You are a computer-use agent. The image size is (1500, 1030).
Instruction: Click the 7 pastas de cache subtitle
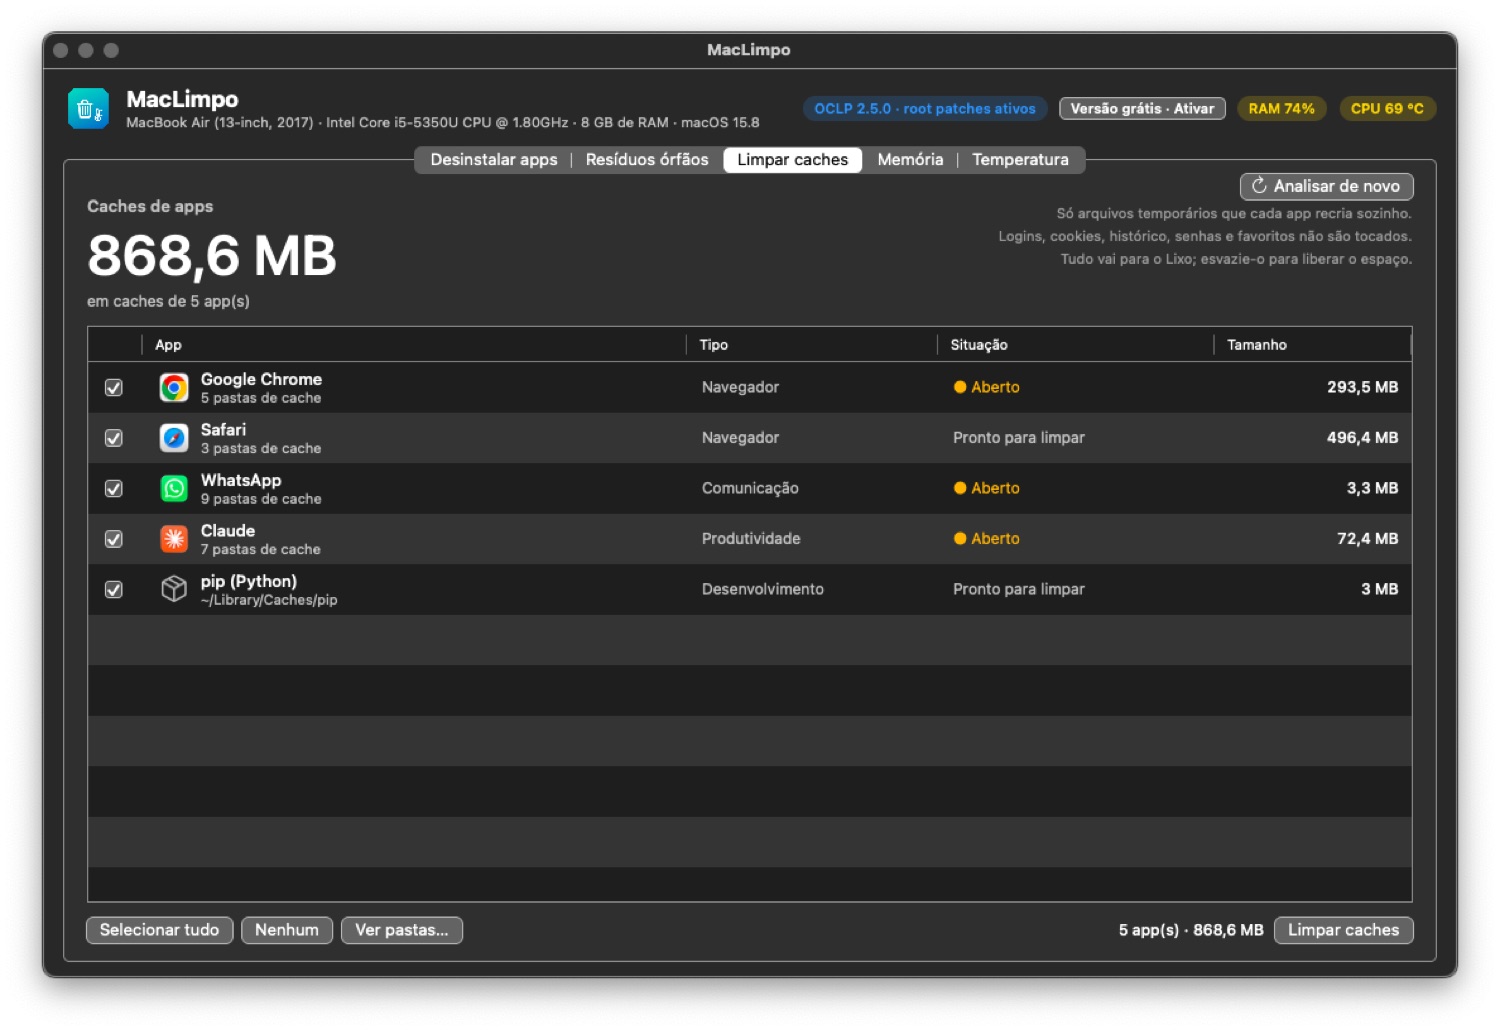click(261, 550)
